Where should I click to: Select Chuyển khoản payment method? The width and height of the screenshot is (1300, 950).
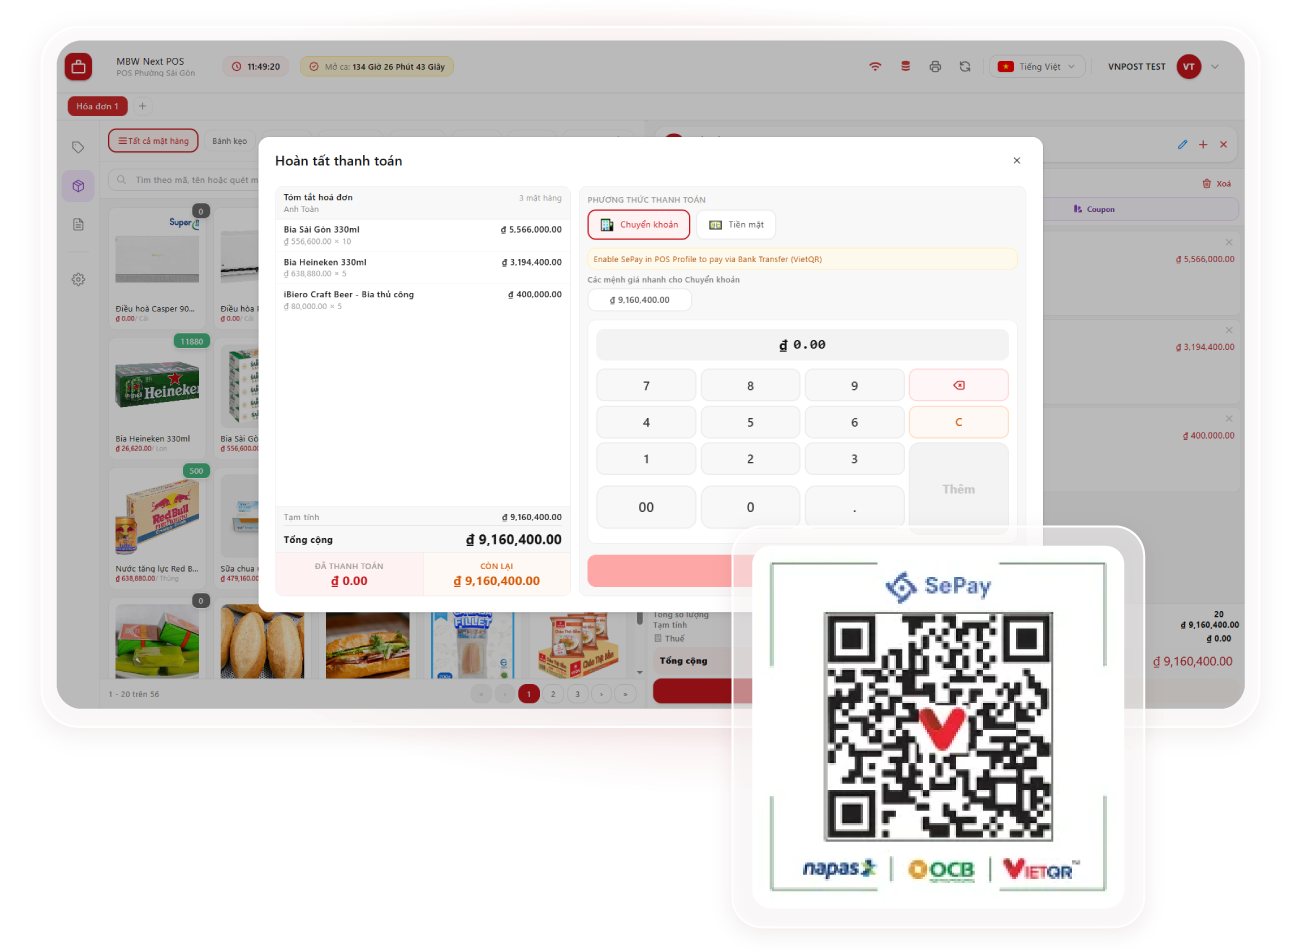click(x=639, y=225)
